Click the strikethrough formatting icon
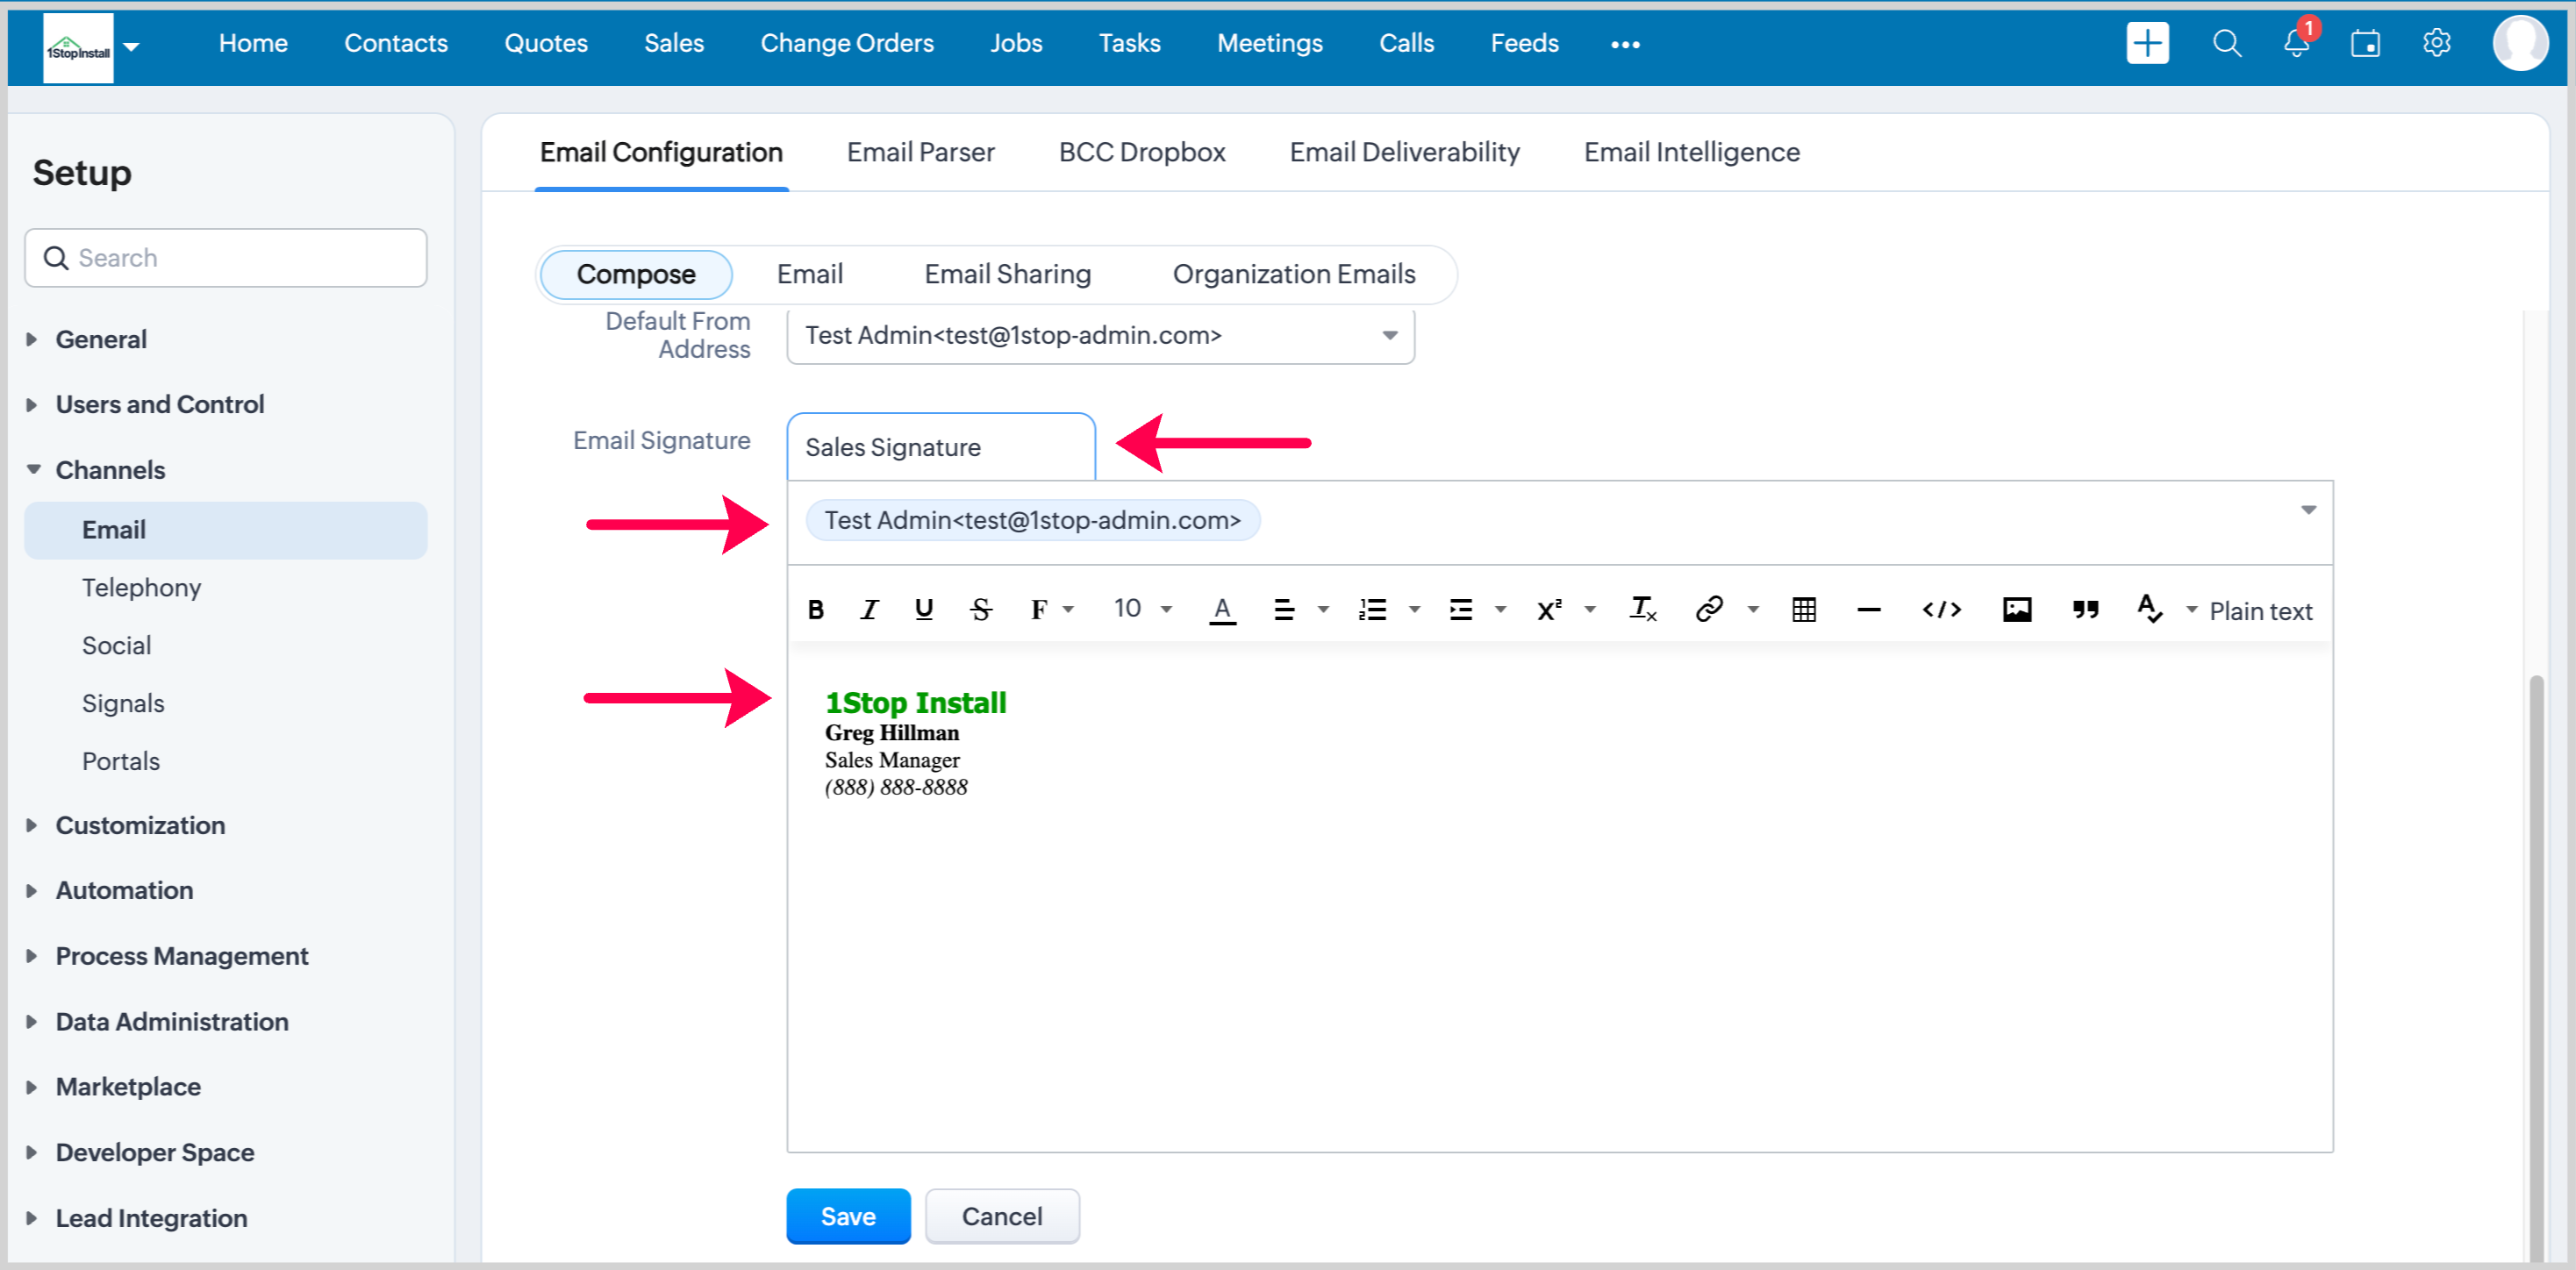 980,609
